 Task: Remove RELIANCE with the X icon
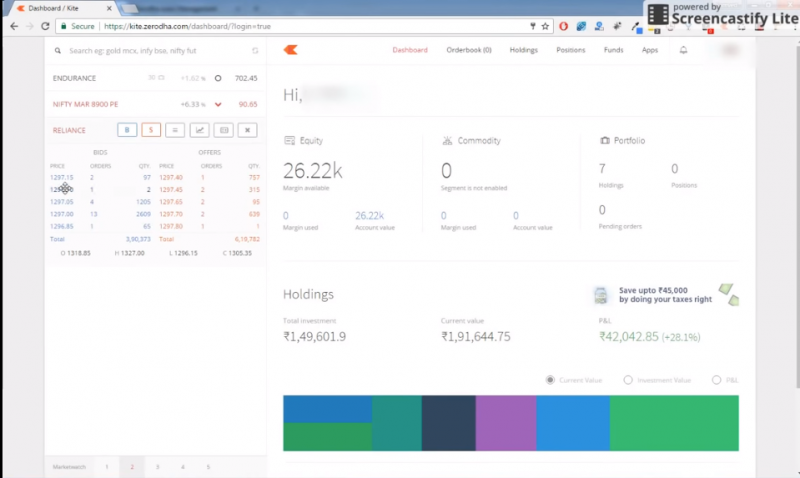pos(247,130)
